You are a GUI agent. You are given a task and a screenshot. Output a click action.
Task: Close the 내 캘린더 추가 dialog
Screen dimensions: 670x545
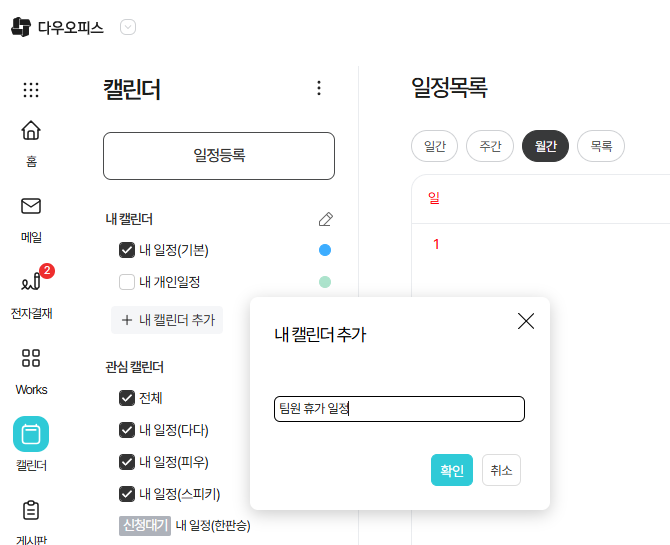click(526, 321)
